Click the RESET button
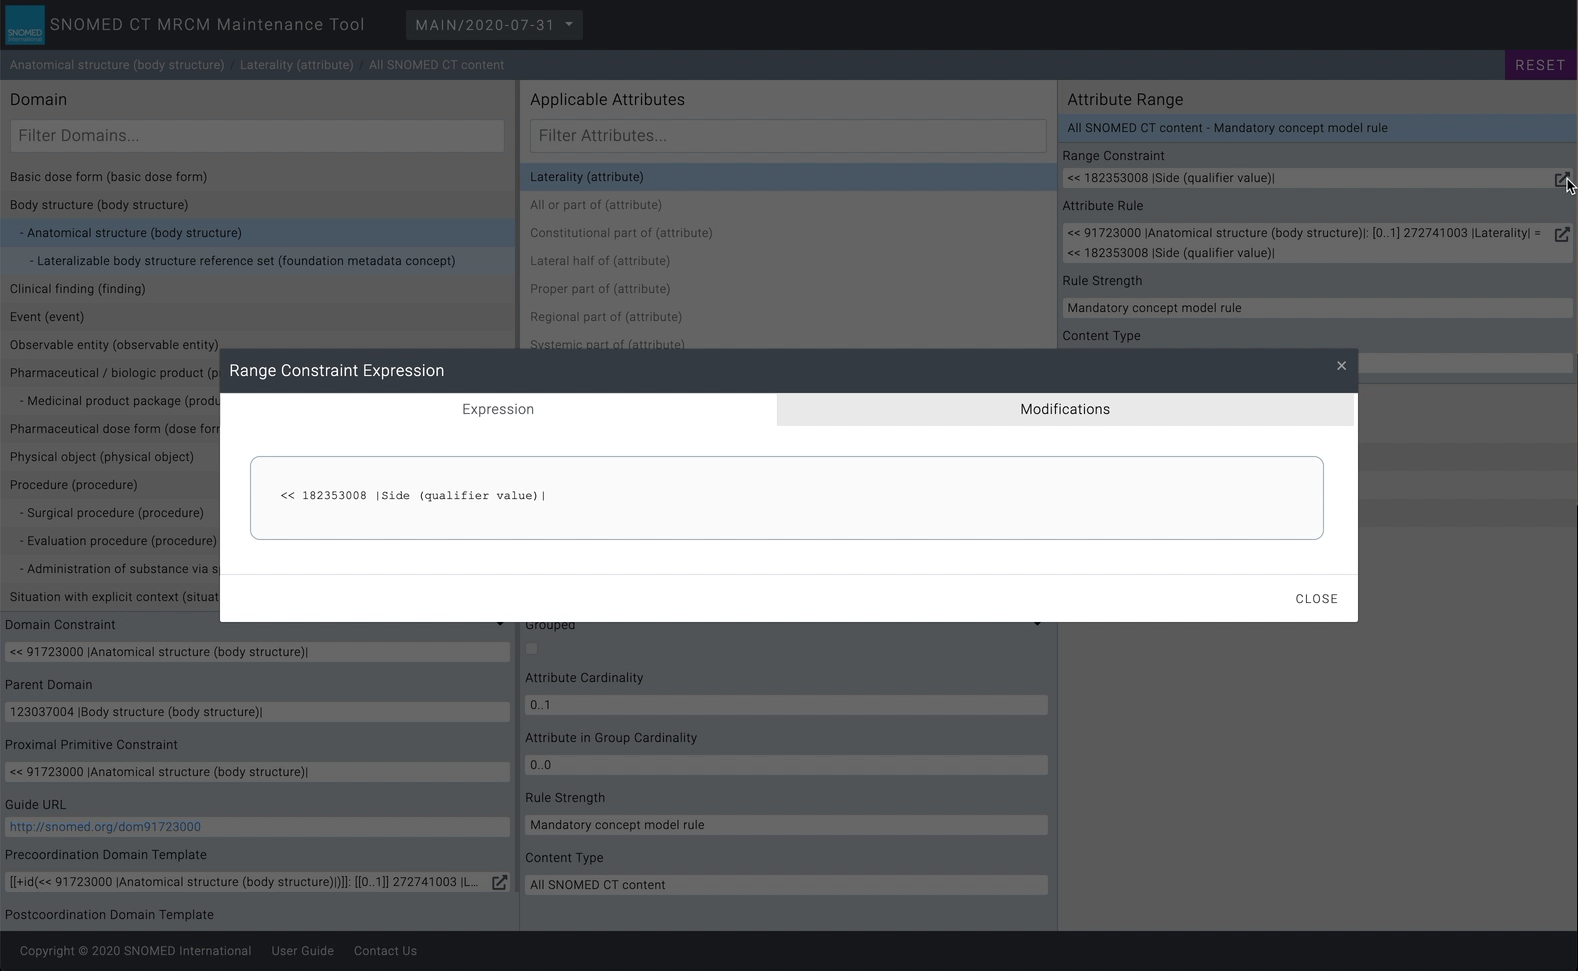1578x971 pixels. (x=1540, y=65)
